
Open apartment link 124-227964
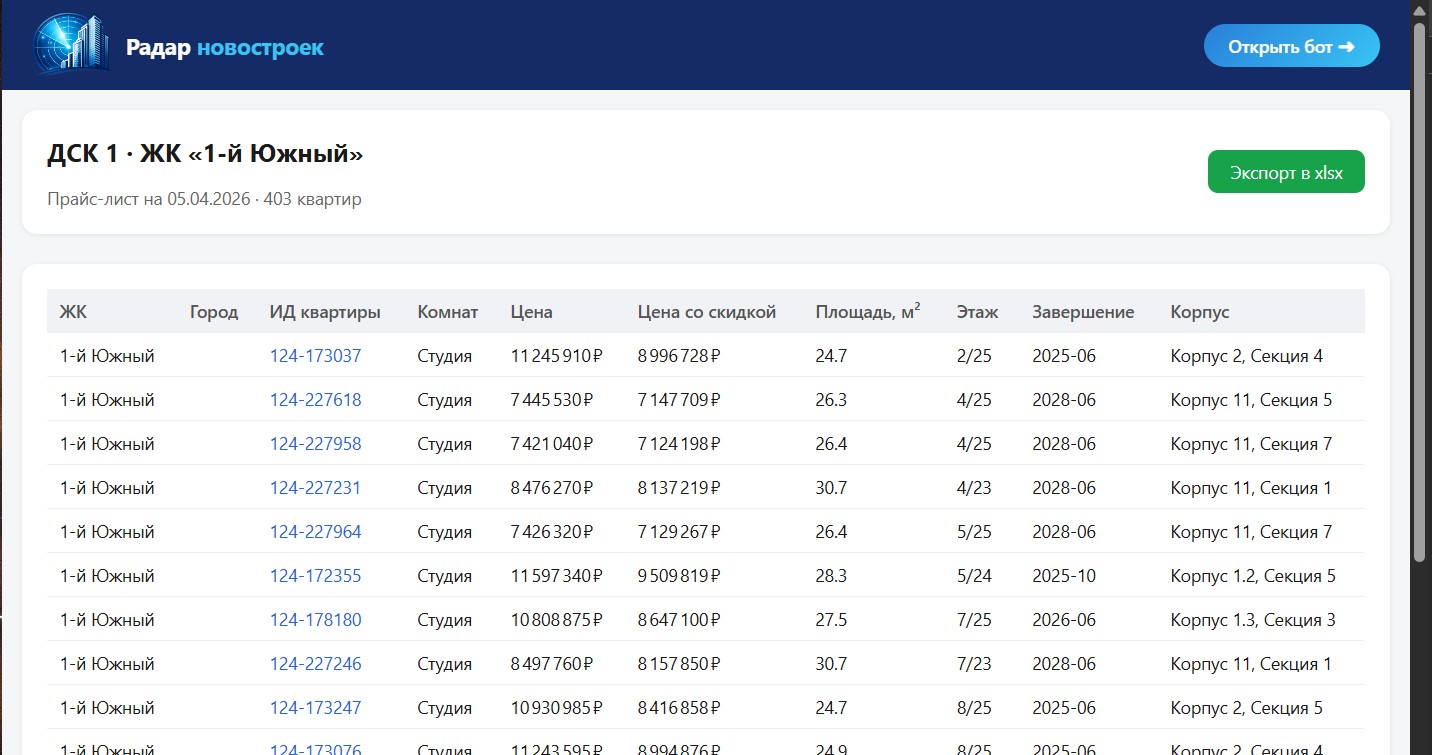click(x=315, y=532)
